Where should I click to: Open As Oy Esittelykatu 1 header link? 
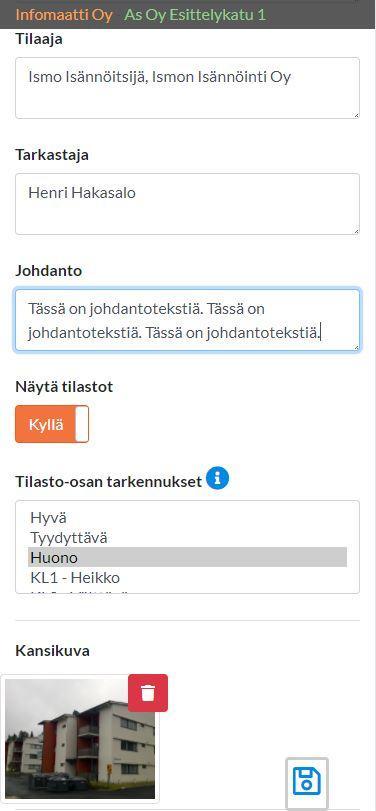click(195, 14)
